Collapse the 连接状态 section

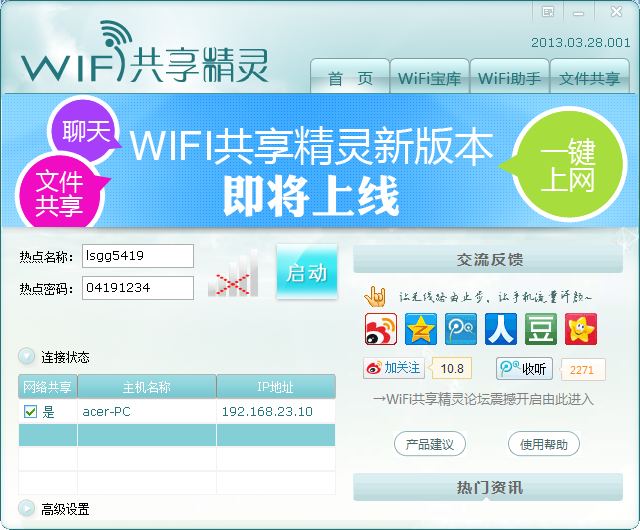(27, 356)
